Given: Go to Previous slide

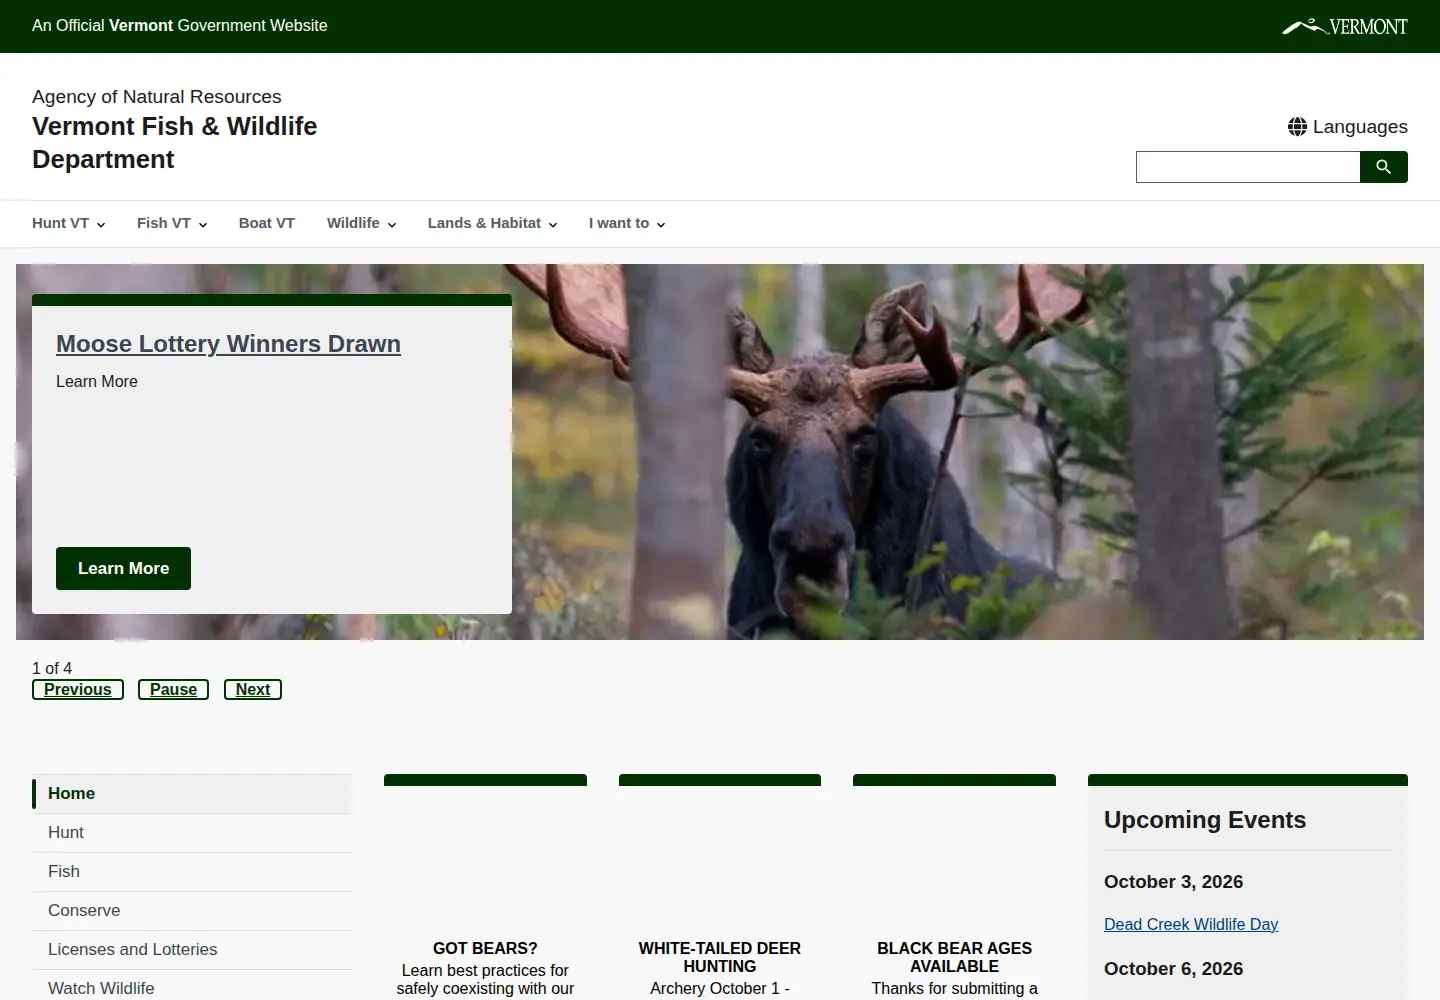Looking at the screenshot, I should pos(78,690).
